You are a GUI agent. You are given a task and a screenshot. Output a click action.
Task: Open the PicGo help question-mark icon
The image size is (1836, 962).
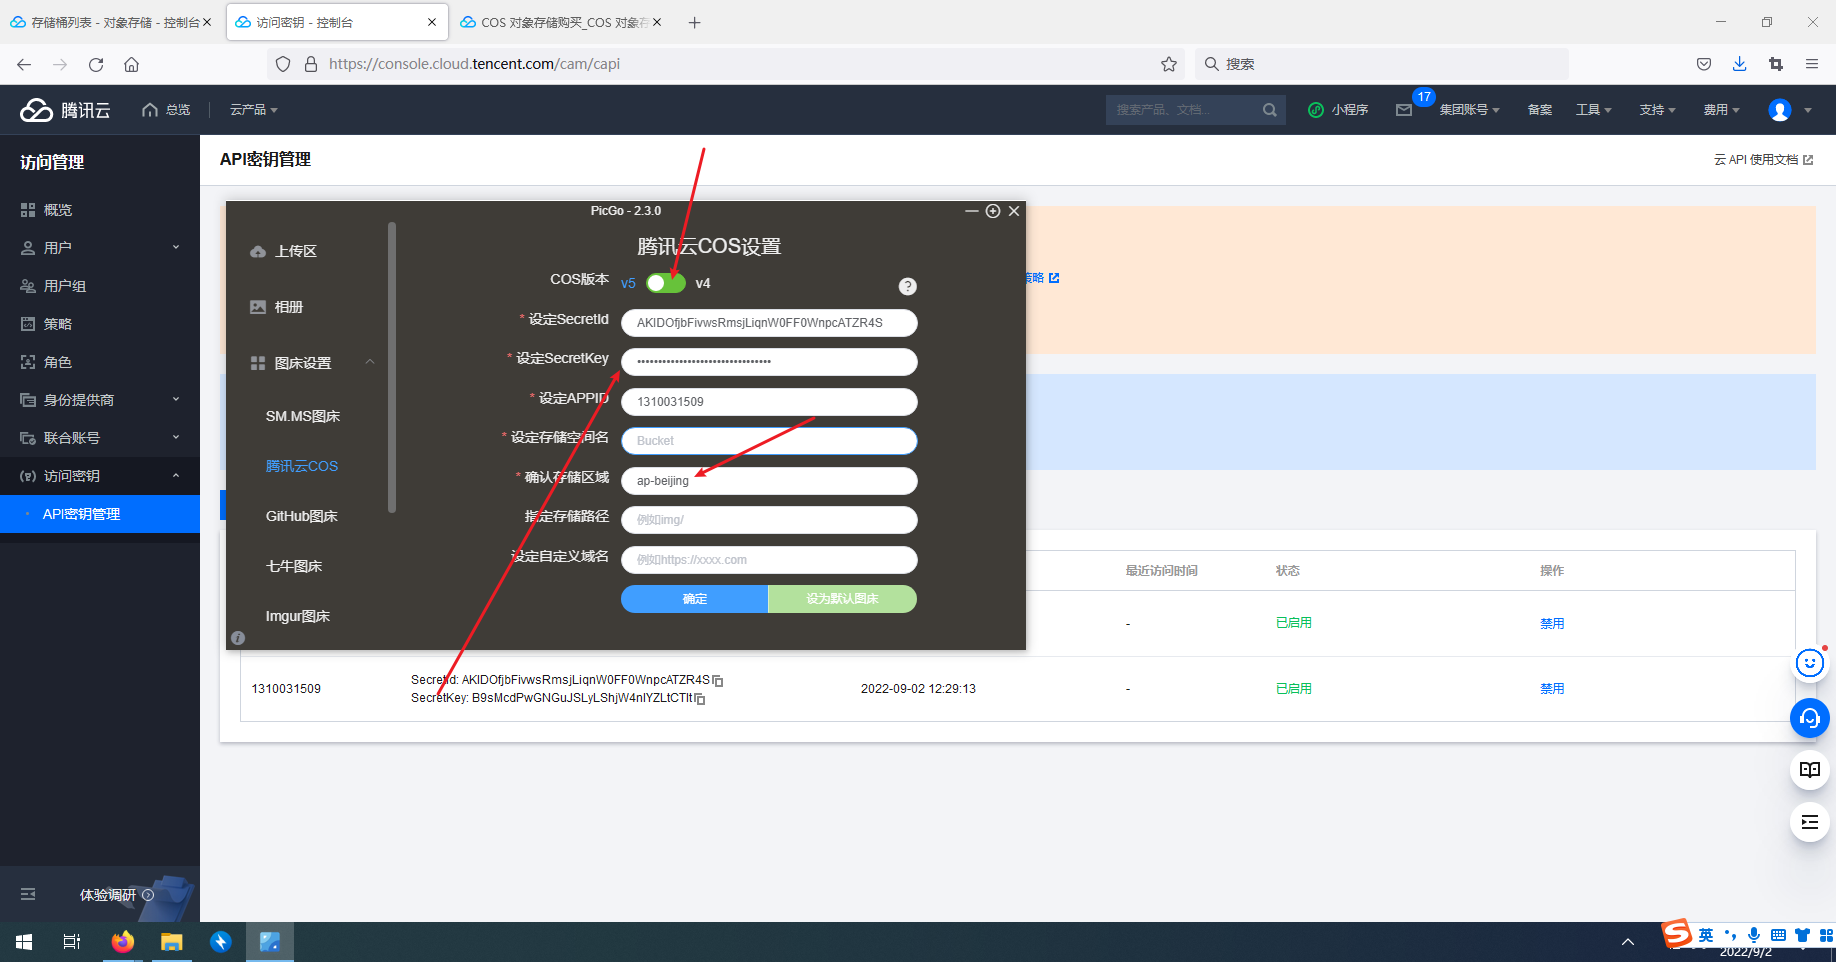tap(908, 286)
